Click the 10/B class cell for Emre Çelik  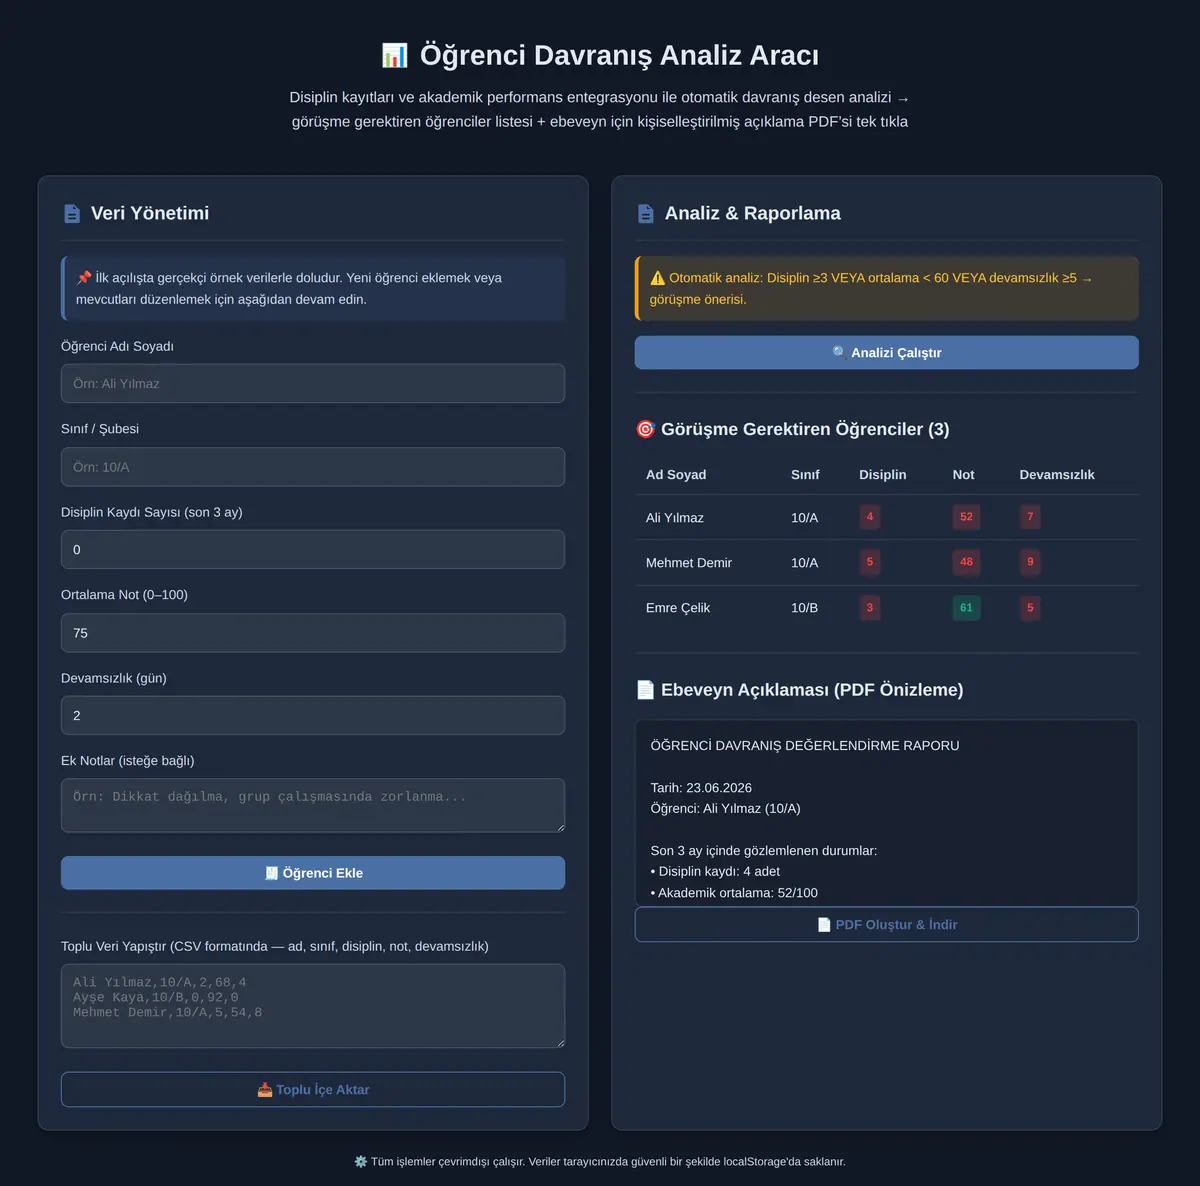[805, 608]
